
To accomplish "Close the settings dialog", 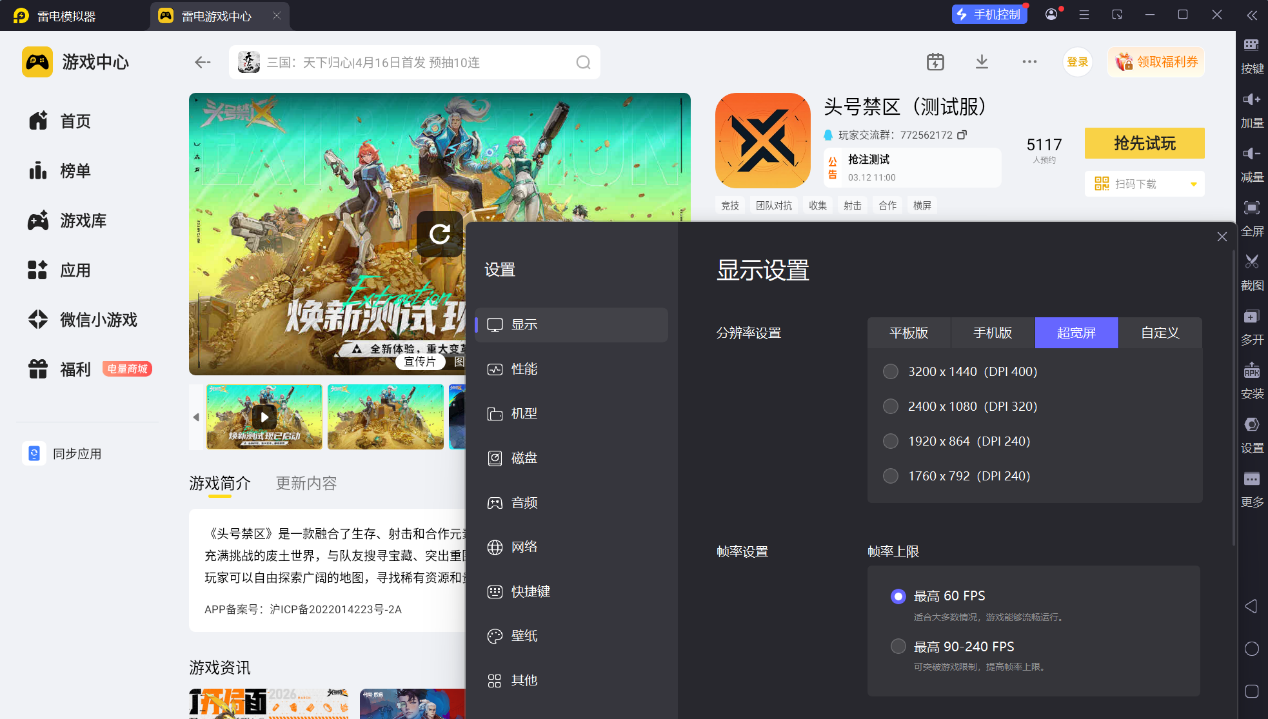I will coord(1222,237).
